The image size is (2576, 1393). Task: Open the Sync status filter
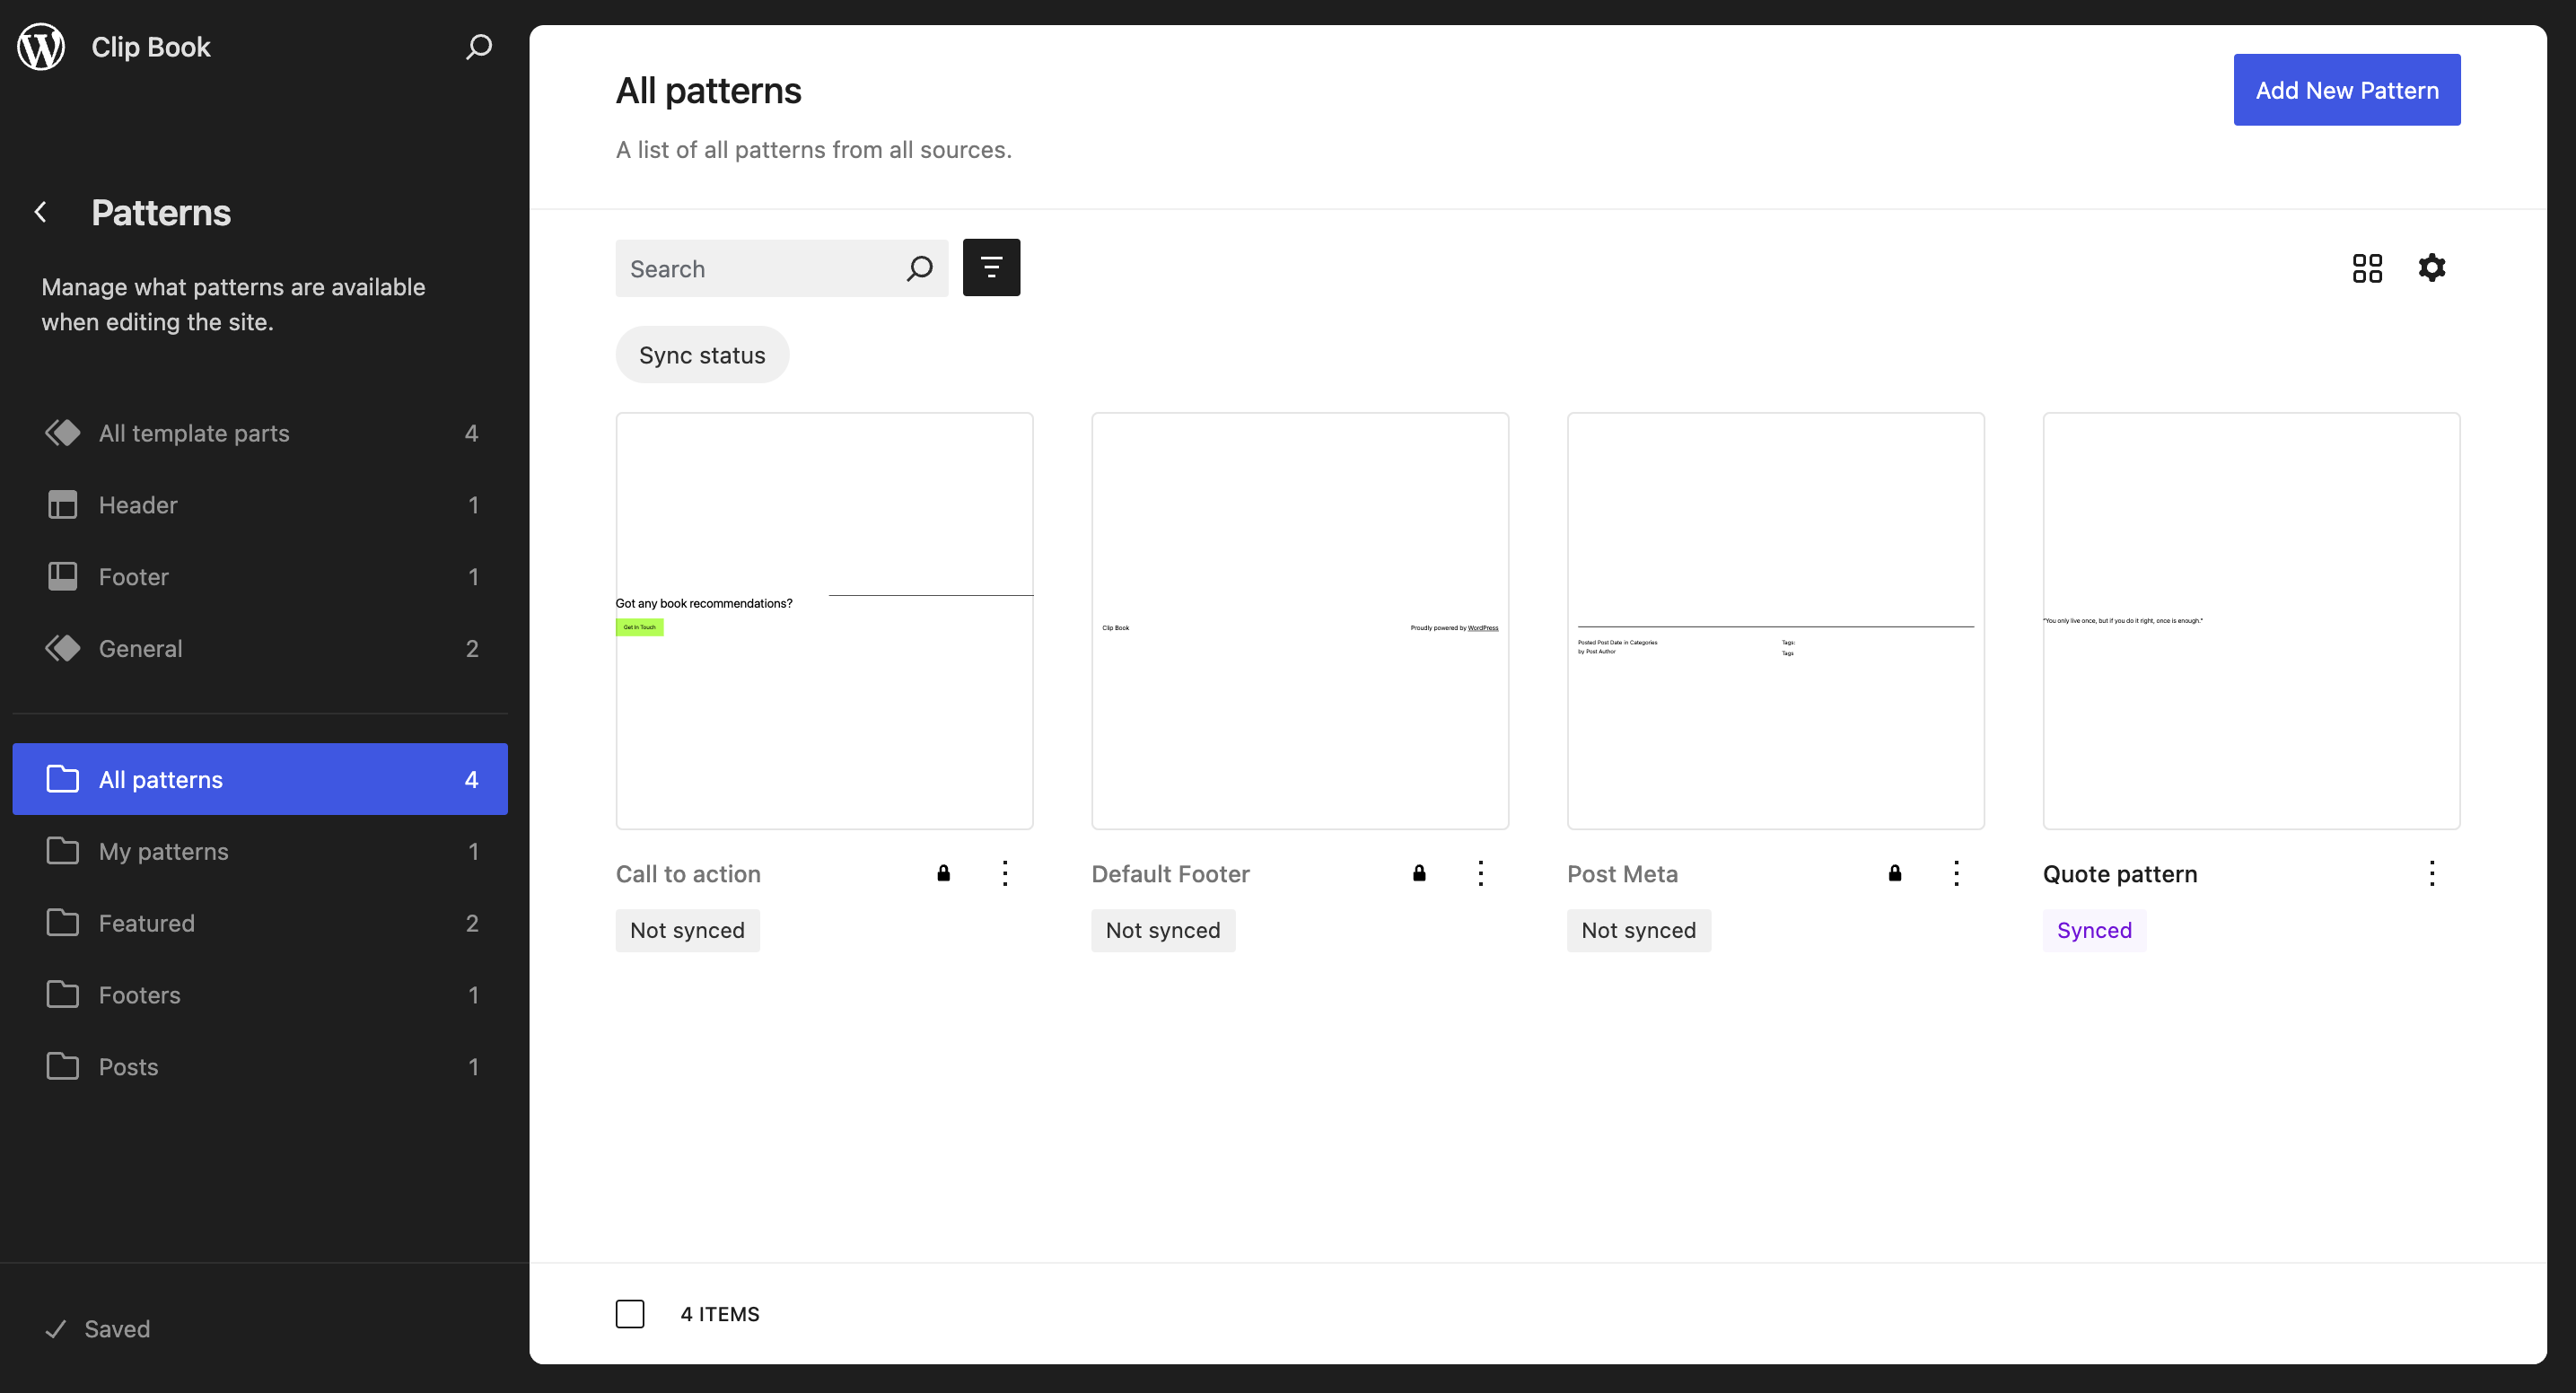coord(702,355)
